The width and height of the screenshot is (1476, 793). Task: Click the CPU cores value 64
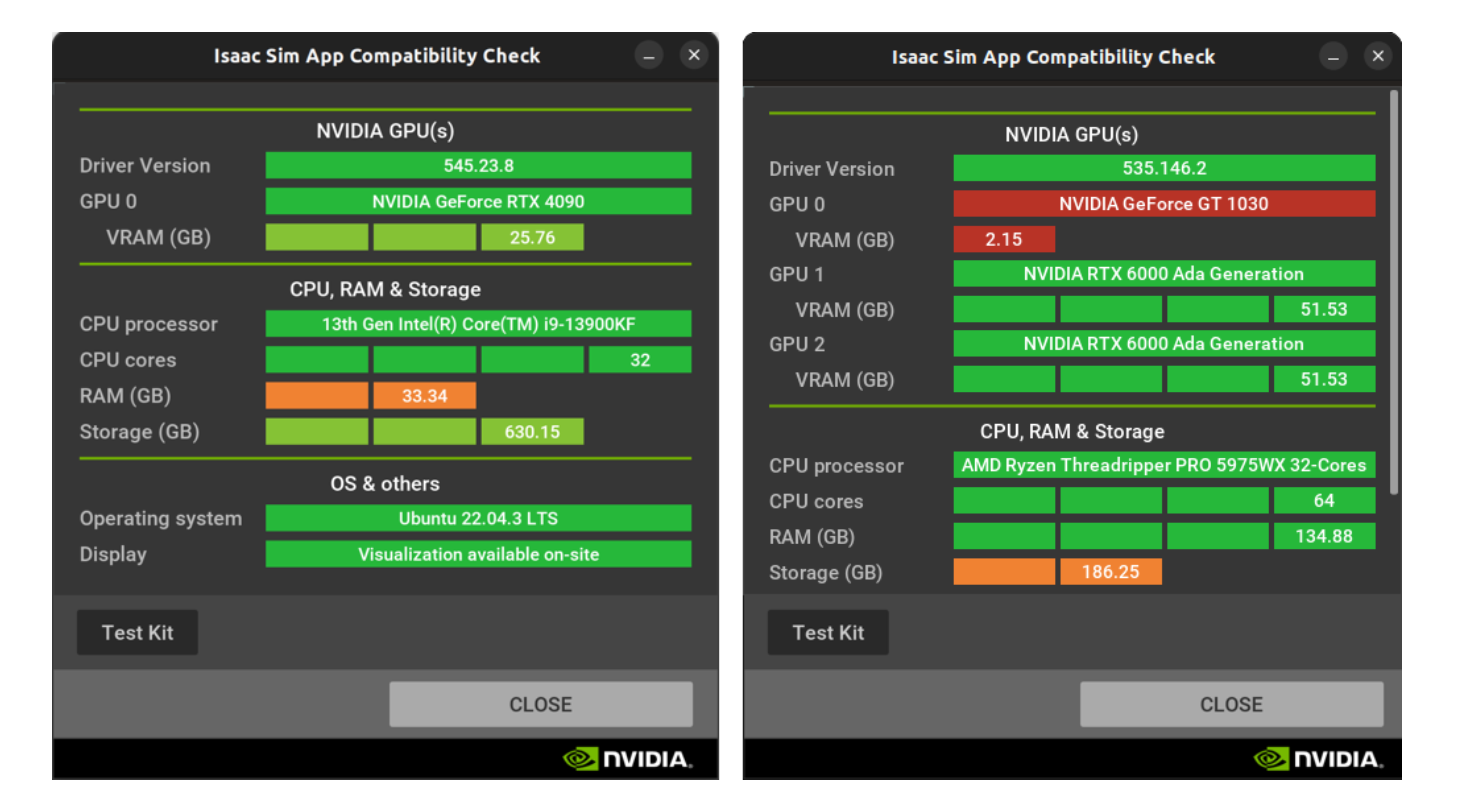[x=1324, y=501]
